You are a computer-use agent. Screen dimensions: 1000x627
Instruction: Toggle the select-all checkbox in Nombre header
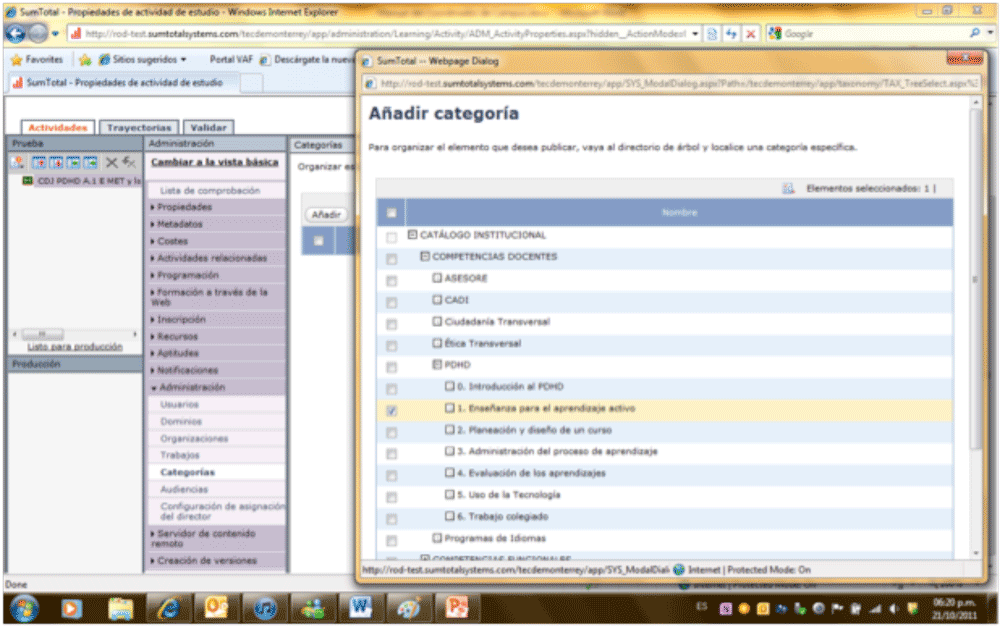point(392,213)
